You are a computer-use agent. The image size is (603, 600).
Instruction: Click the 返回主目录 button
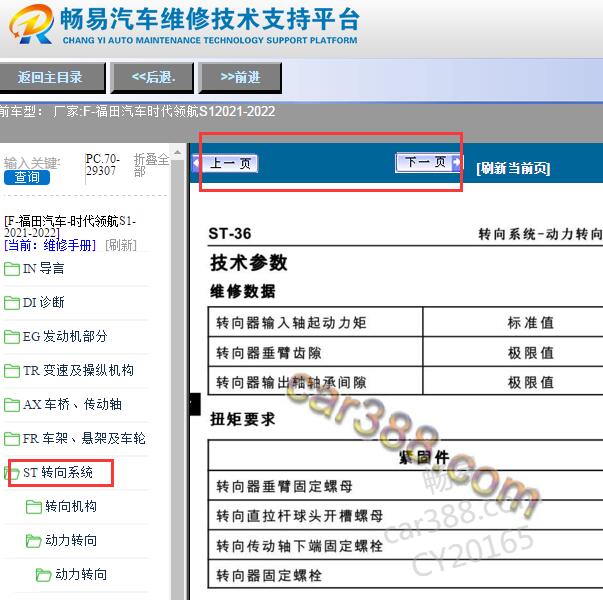[x=52, y=78]
